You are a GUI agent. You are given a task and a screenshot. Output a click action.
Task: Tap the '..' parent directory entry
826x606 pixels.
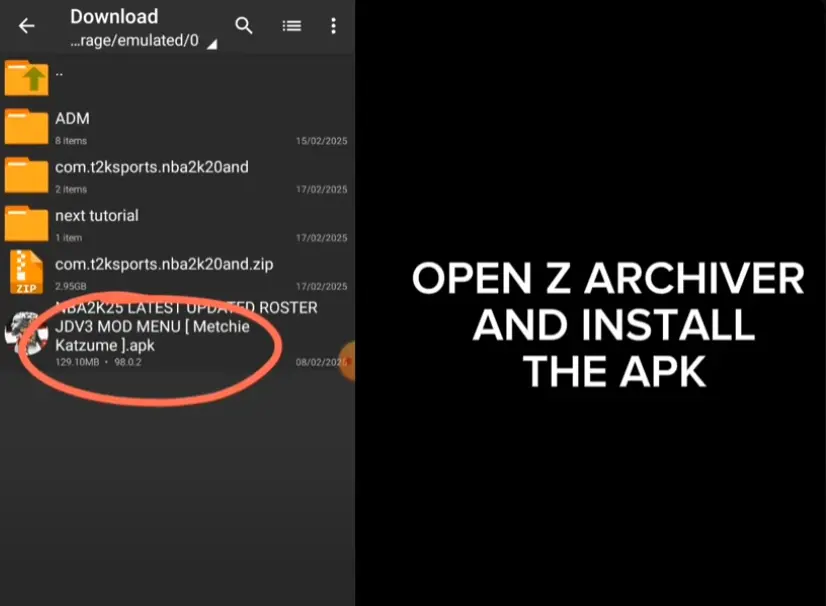tap(178, 78)
